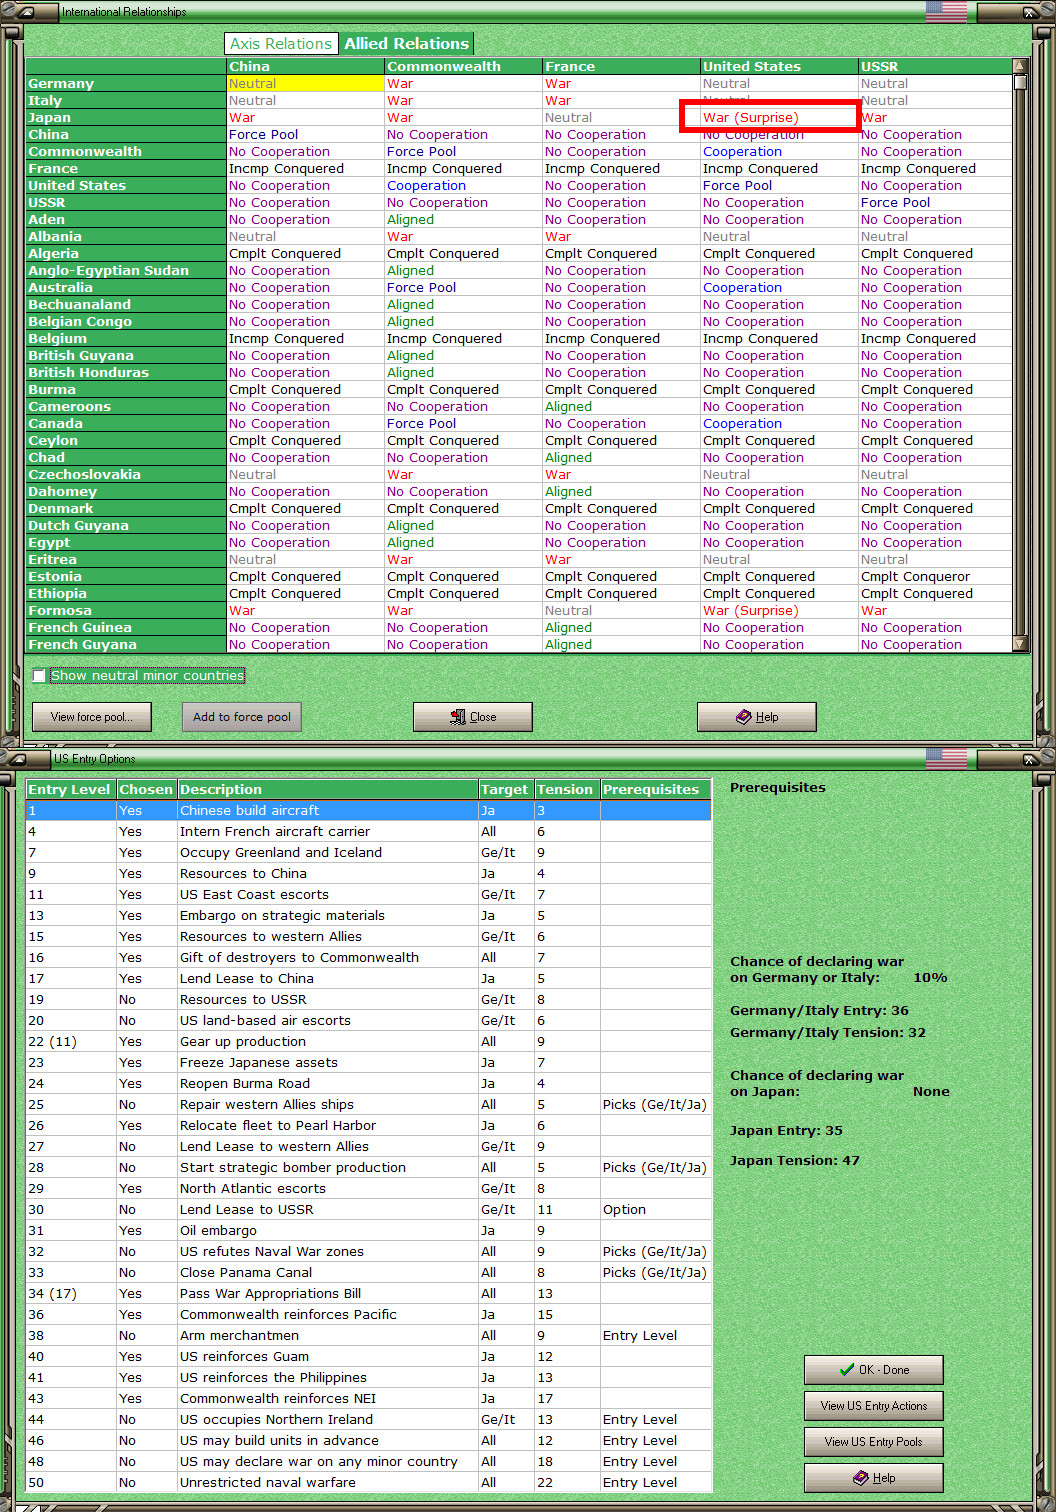1056x1512 pixels.
Task: Select the Unrestricted naval warfare option
Action: (x=368, y=1483)
